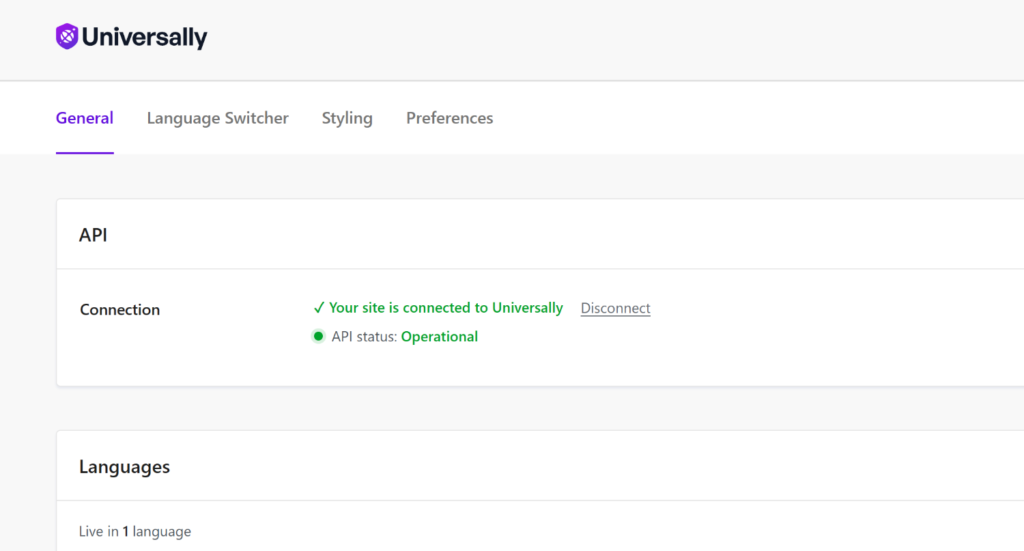This screenshot has width=1024, height=551.
Task: Click the 'Live in 1 language' text
Action: click(x=135, y=531)
